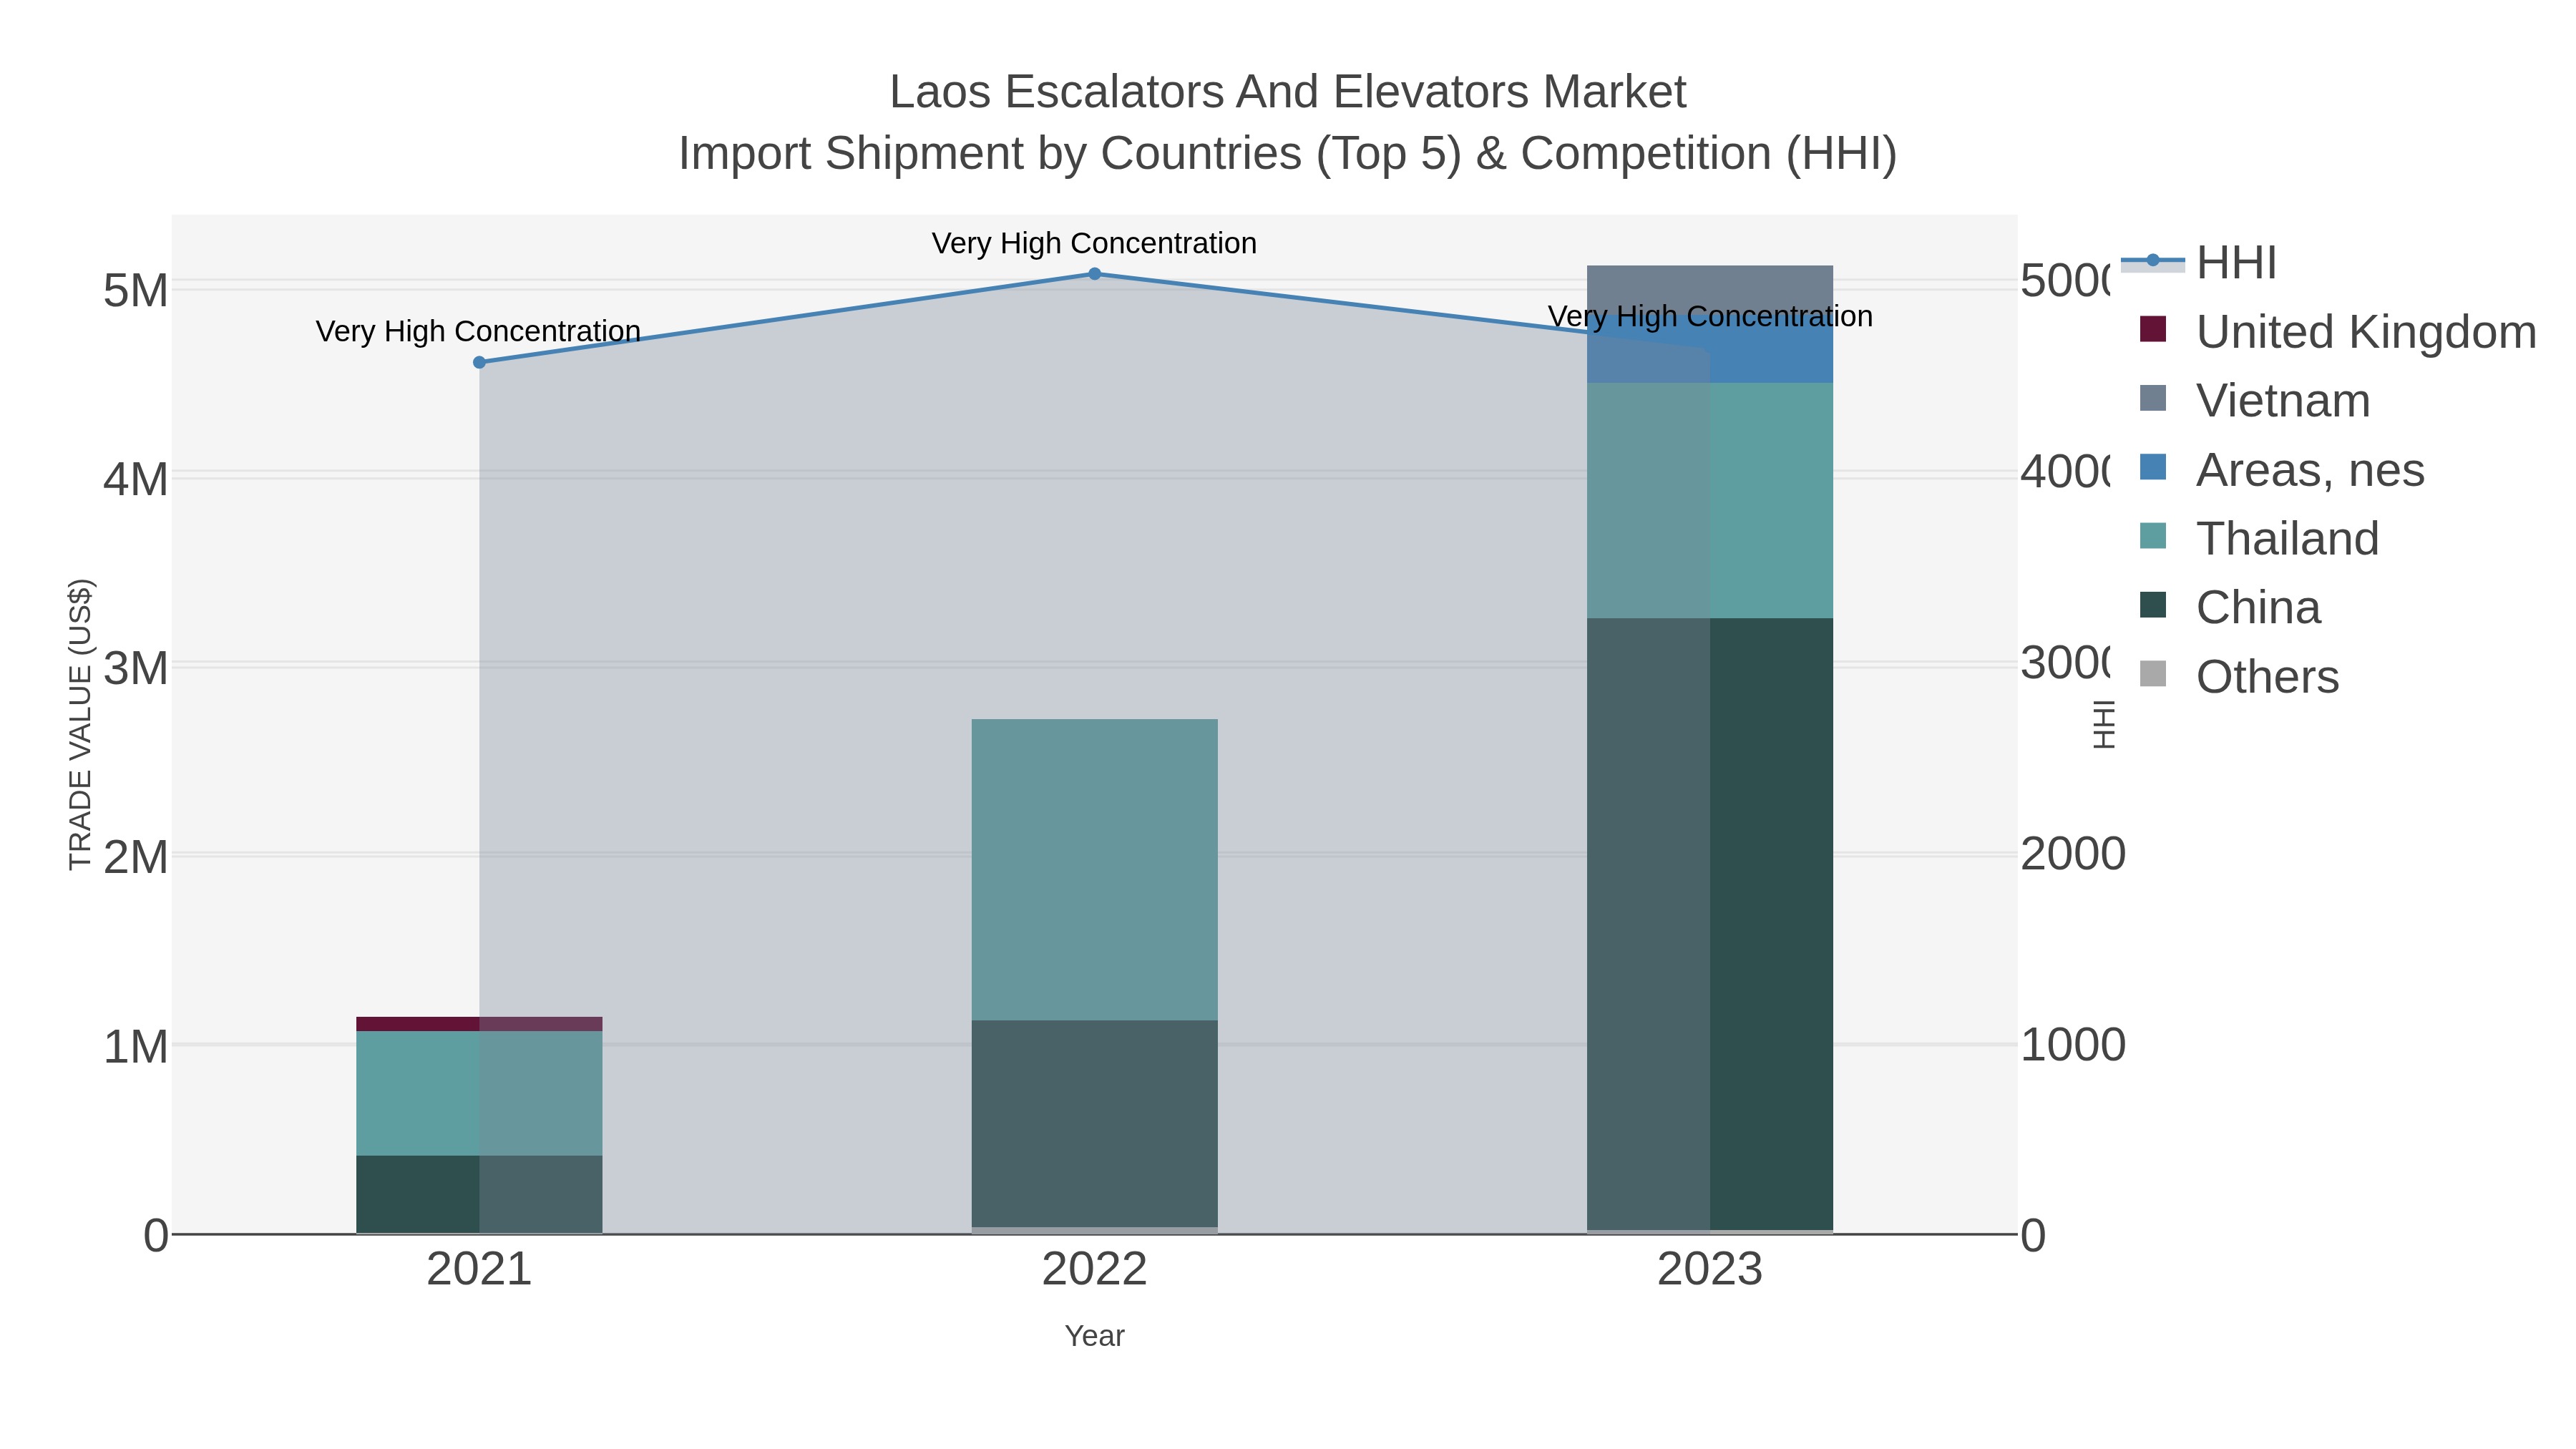The height and width of the screenshot is (1449, 2576).
Task: Toggle the Thailand legend entry
Action: tap(2258, 539)
